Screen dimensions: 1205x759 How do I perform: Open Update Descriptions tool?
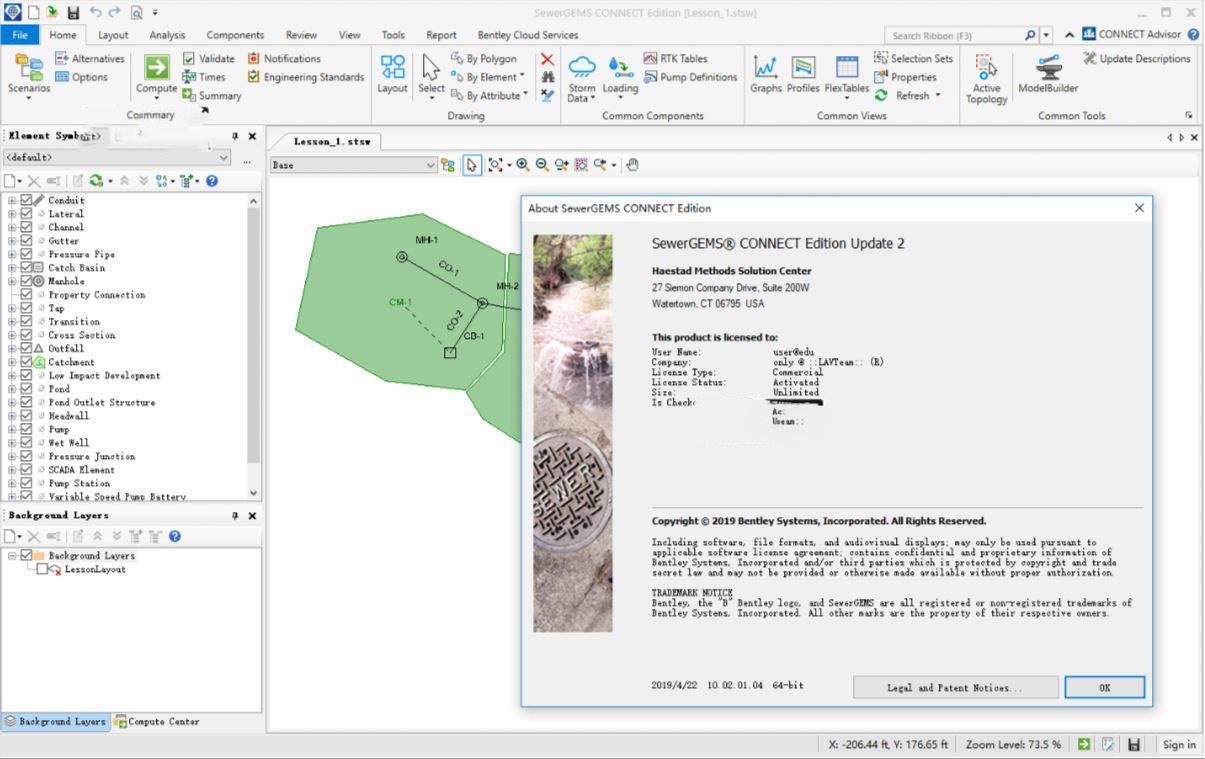pyautogui.click(x=1137, y=58)
